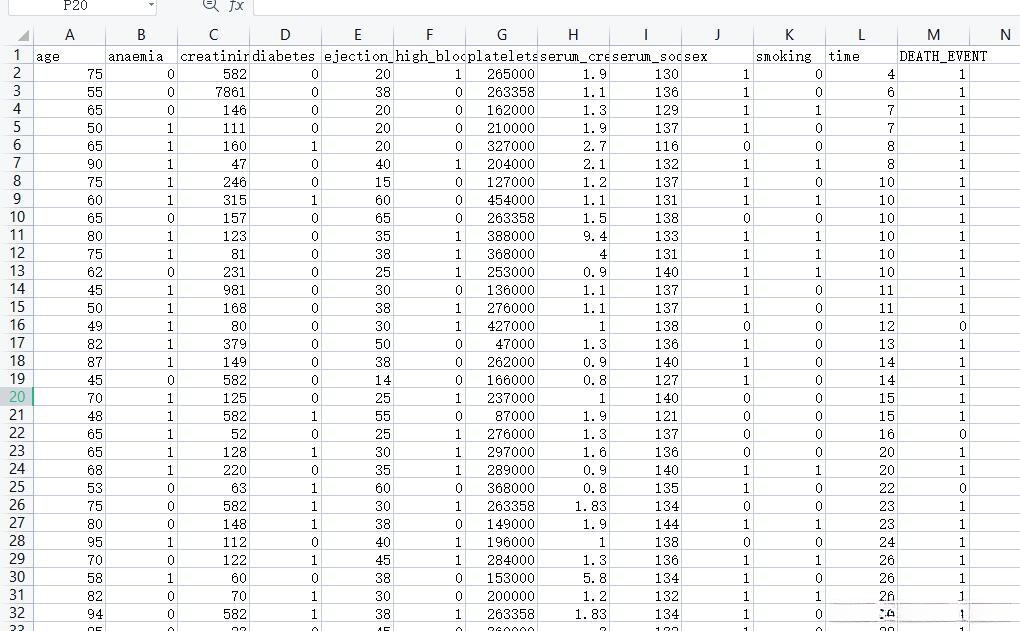
Task: Click the age cell 95 in row 28
Action: point(70,542)
